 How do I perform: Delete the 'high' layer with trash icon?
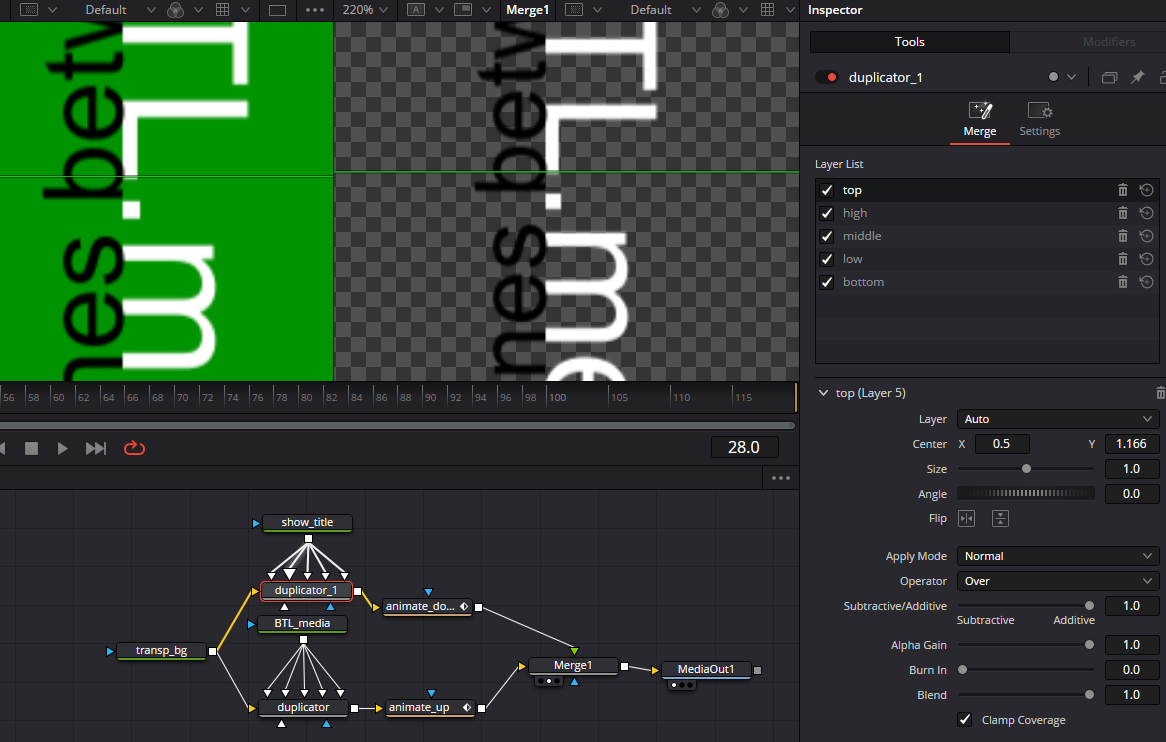point(1123,213)
